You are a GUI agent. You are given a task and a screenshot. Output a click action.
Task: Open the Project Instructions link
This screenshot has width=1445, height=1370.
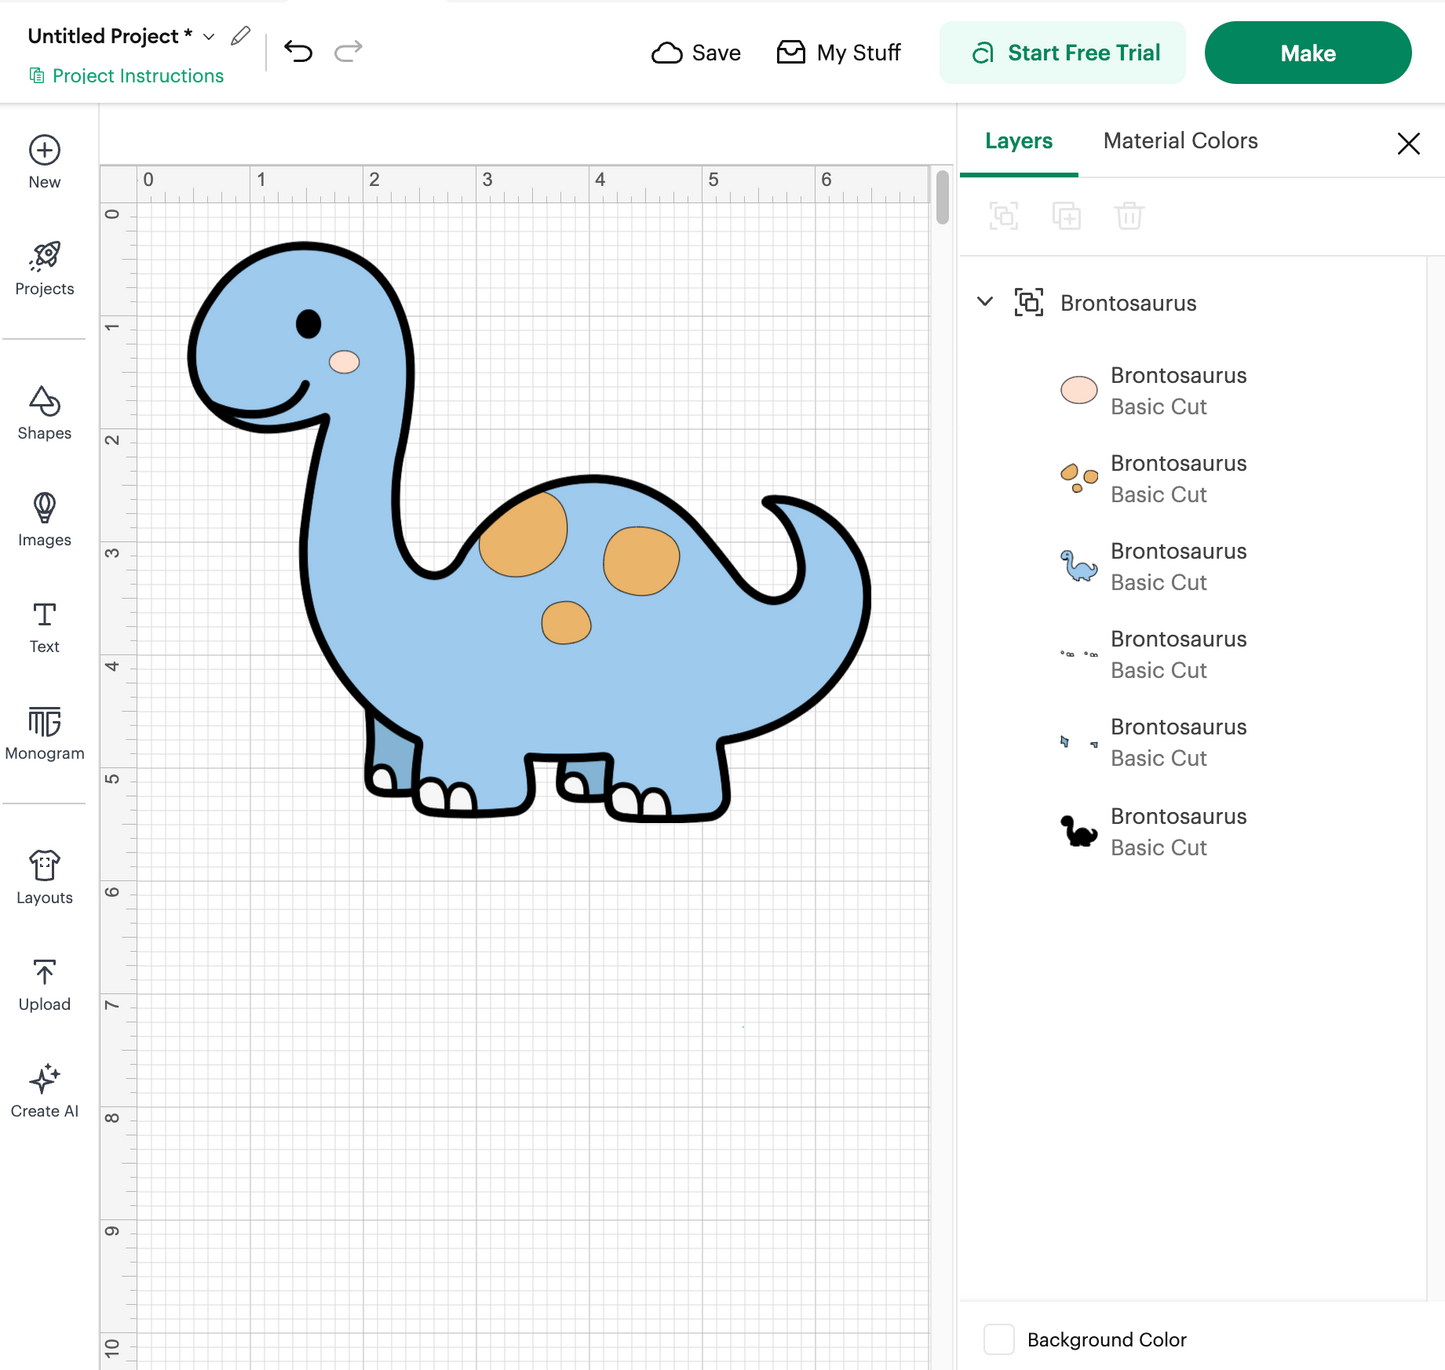(x=126, y=76)
